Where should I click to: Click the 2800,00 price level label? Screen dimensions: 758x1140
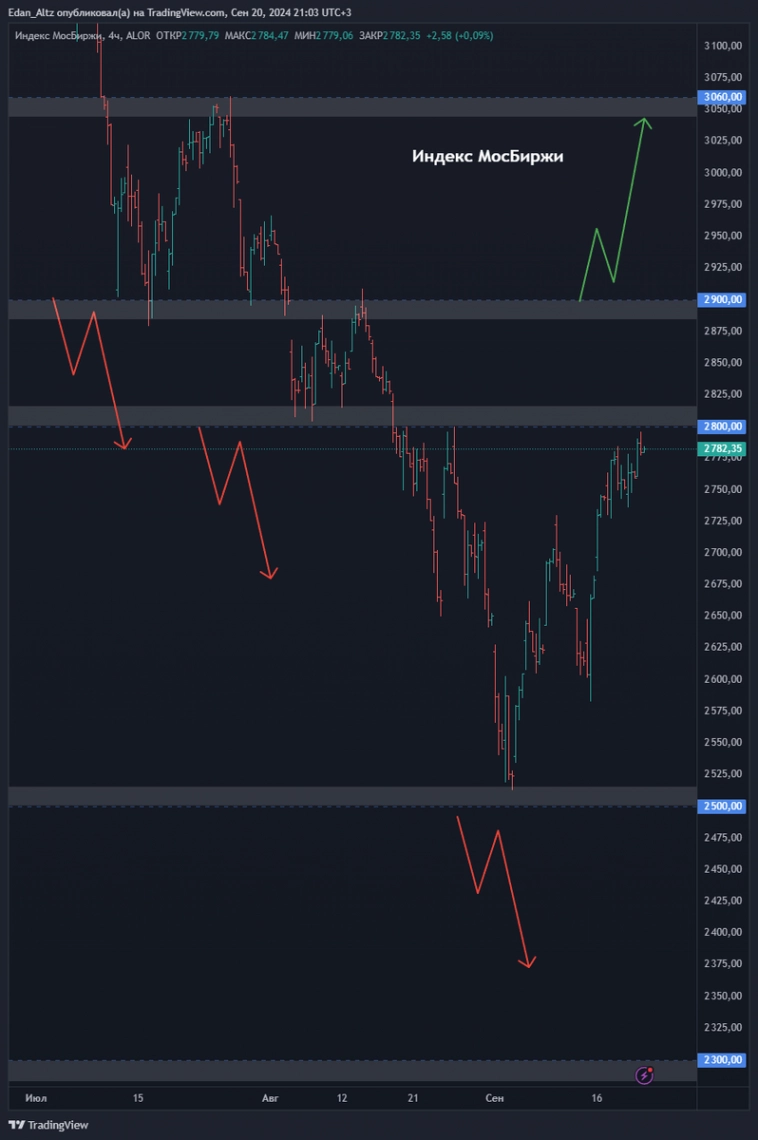point(721,426)
